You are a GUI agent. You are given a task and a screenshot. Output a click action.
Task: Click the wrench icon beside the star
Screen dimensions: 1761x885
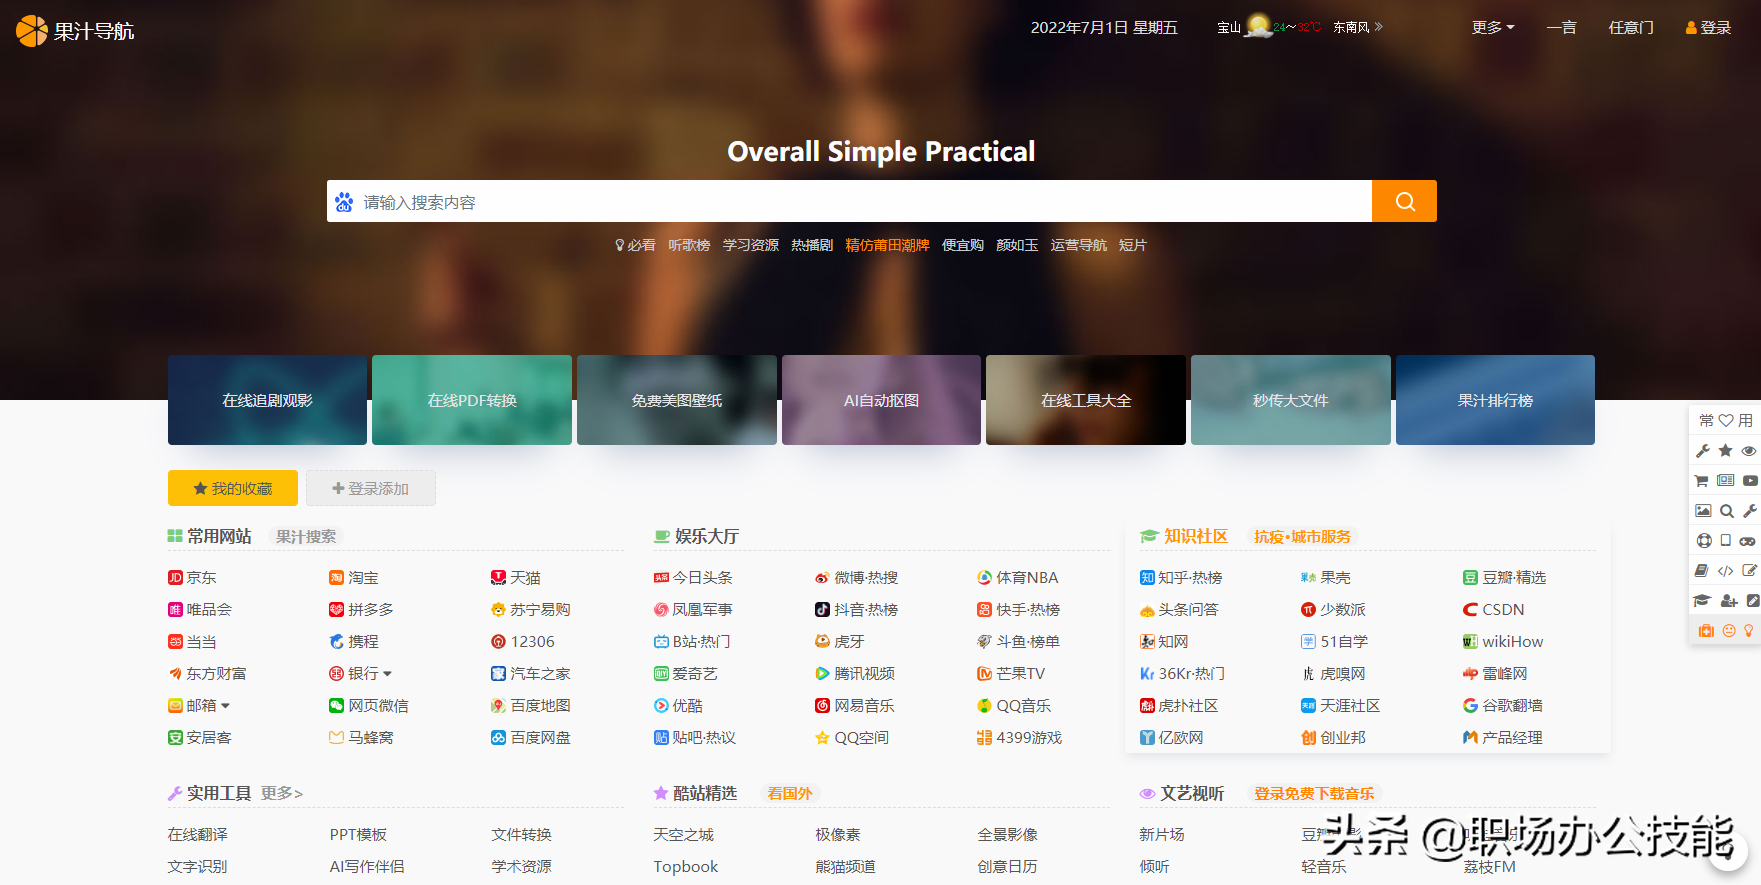(1702, 451)
